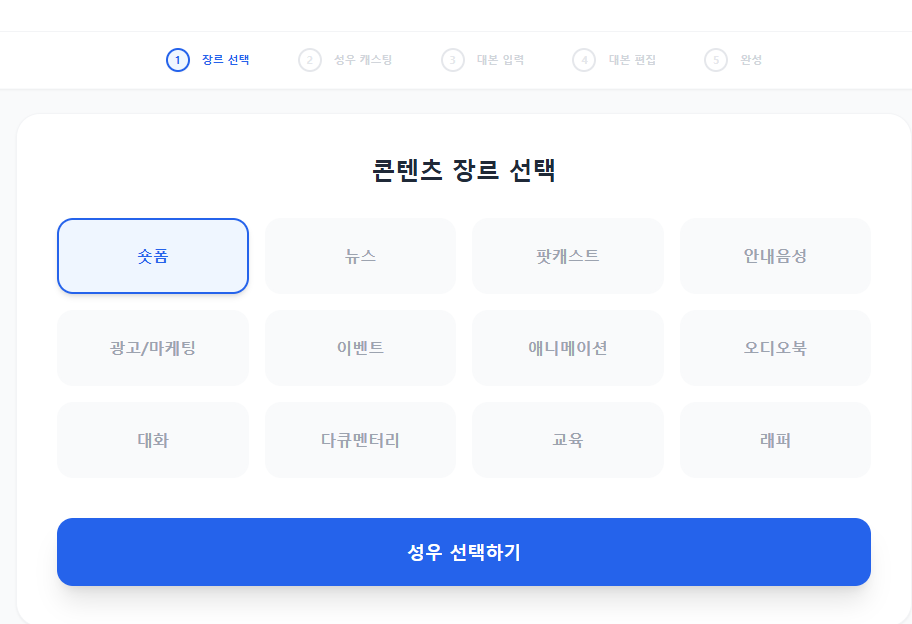The height and width of the screenshot is (624, 912).
Task: Click the 성우 캐스팅 step label
Action: (x=363, y=60)
